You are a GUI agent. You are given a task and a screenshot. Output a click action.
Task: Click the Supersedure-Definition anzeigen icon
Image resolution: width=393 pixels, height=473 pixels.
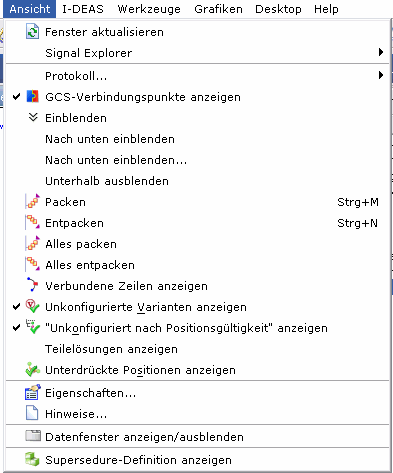pyautogui.click(x=32, y=460)
